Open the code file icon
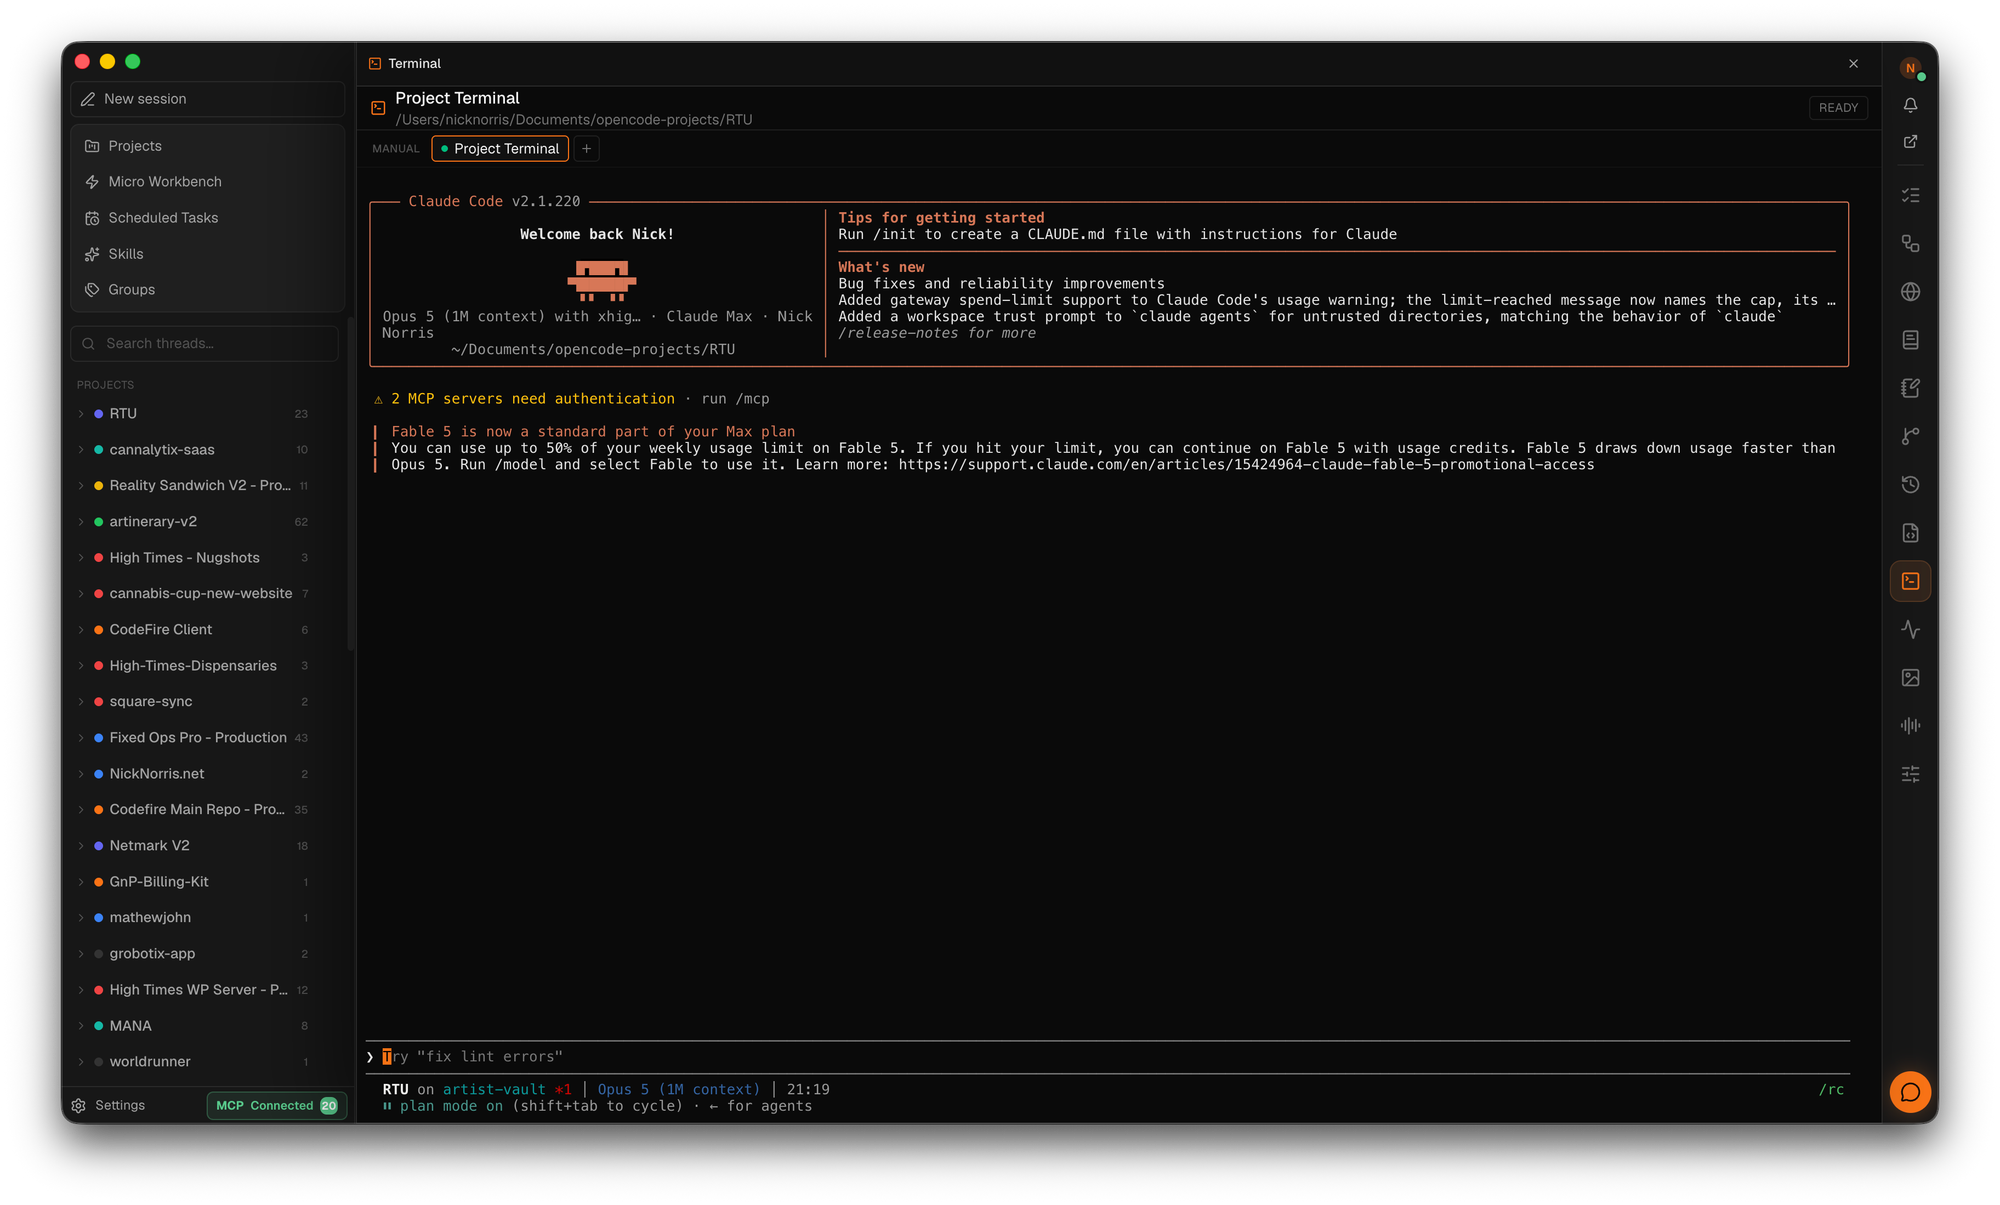2000x1205 pixels. [x=1910, y=533]
